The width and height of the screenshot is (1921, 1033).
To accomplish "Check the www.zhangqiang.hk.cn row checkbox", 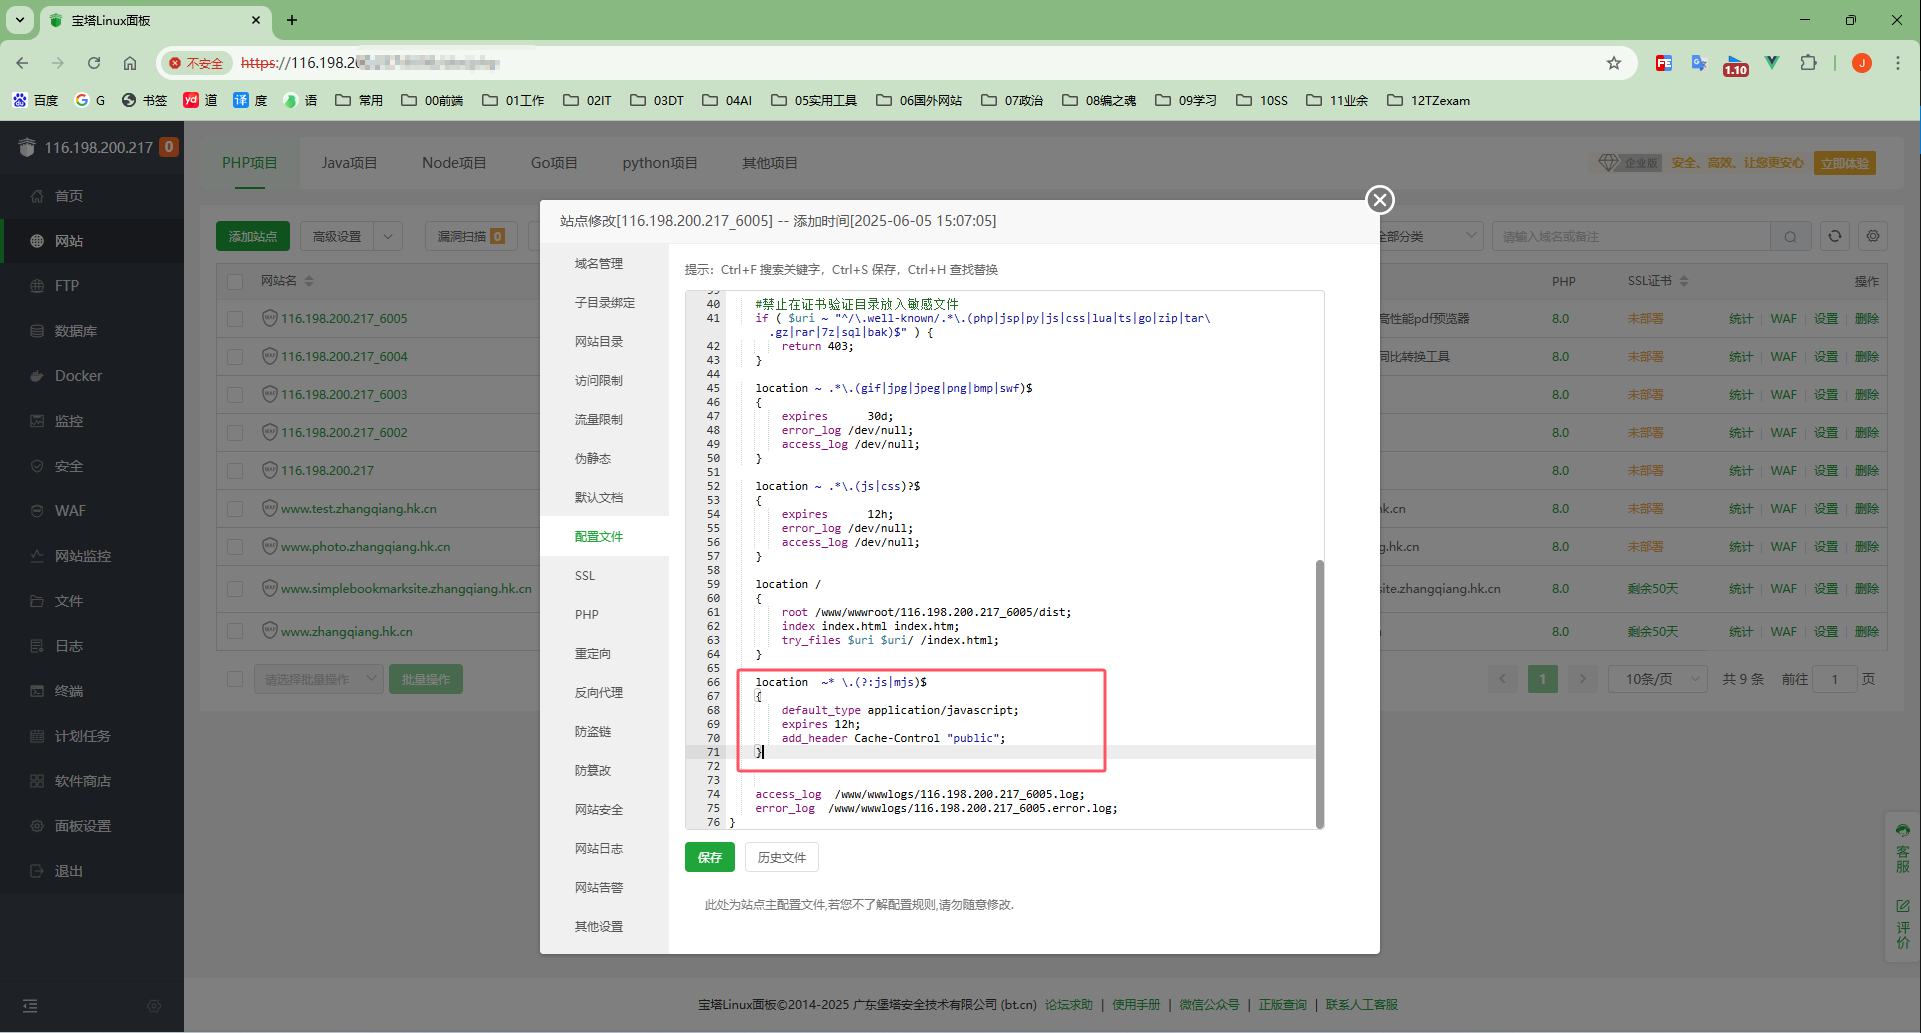I will coord(235,631).
